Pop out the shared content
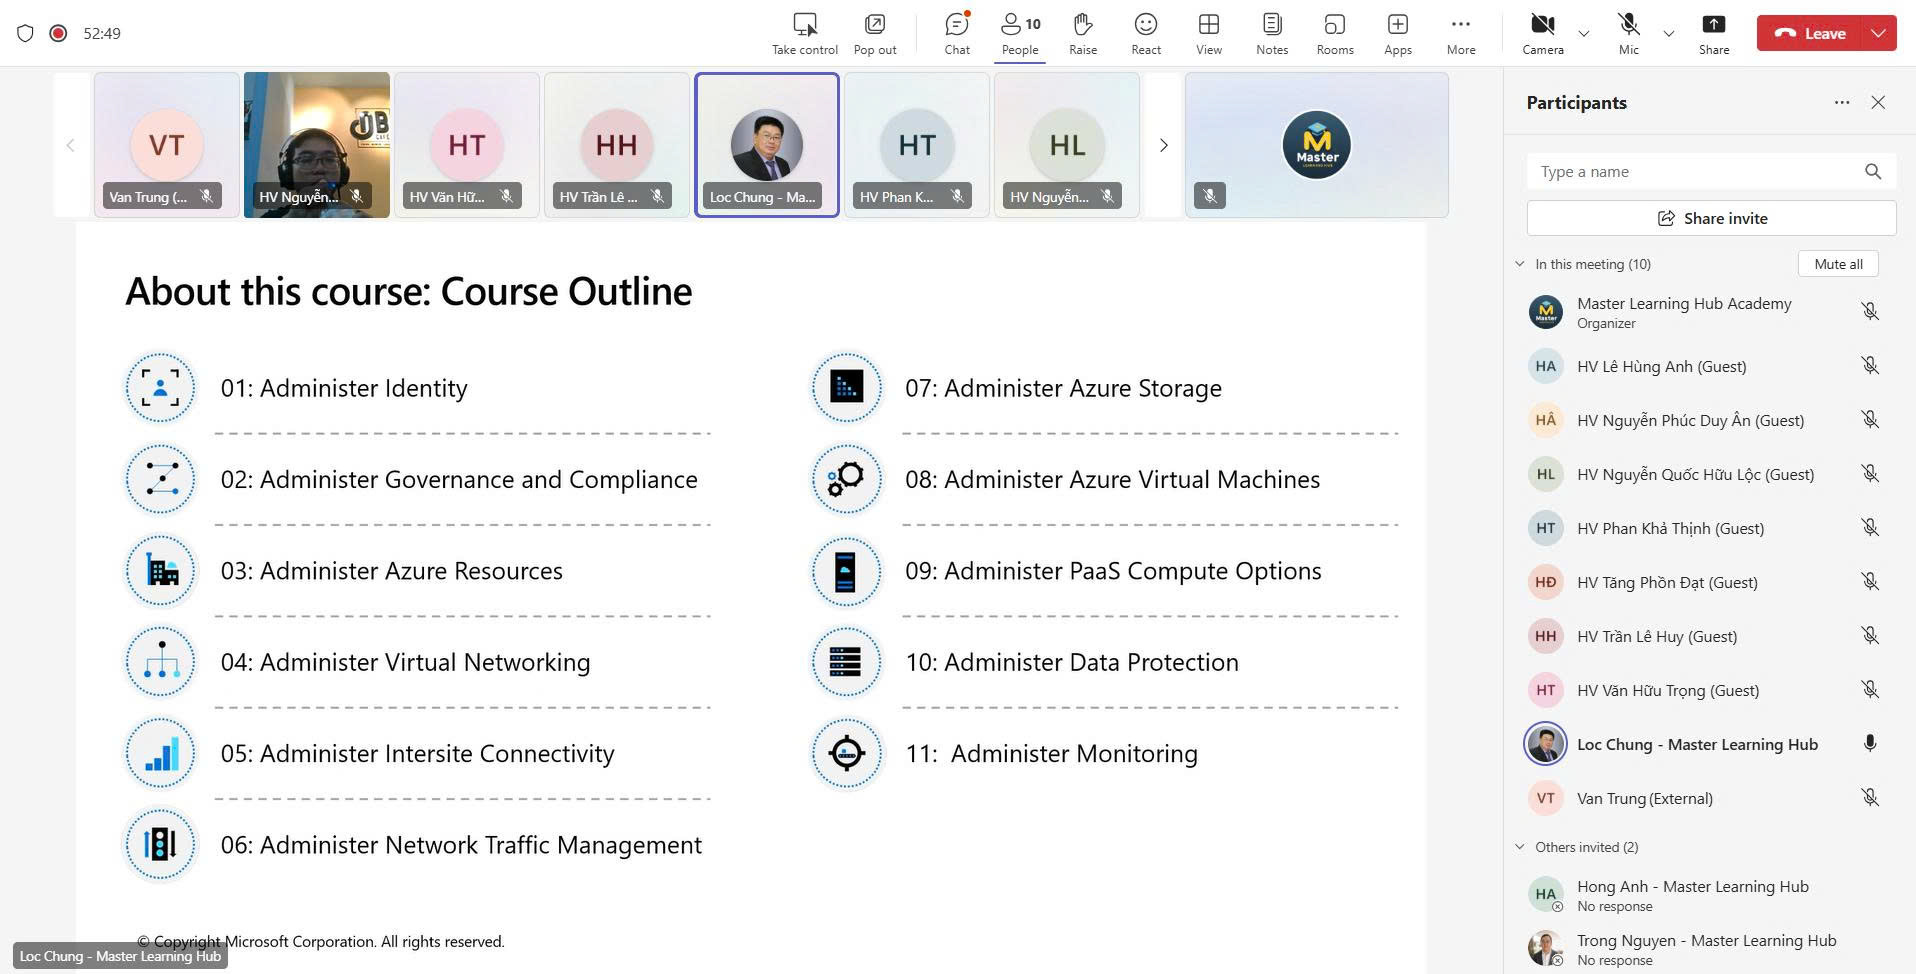 (875, 33)
